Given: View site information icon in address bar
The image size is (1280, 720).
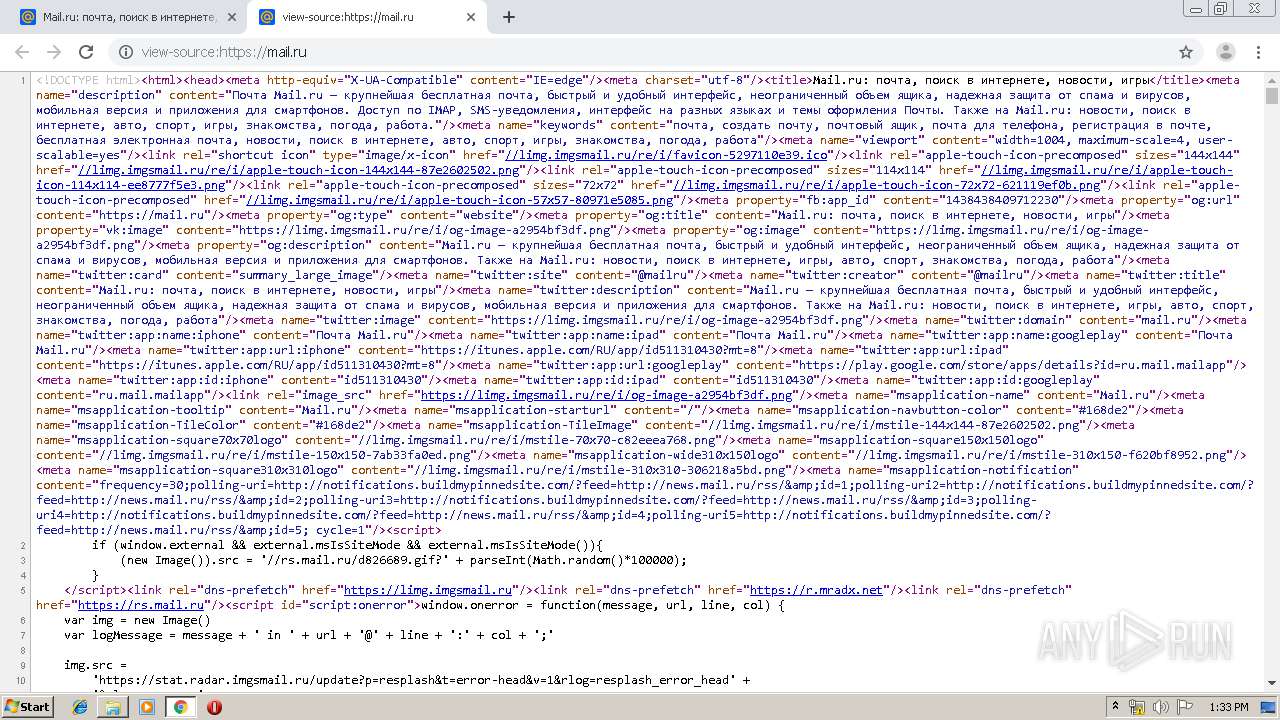Looking at the screenshot, I should click(126, 52).
